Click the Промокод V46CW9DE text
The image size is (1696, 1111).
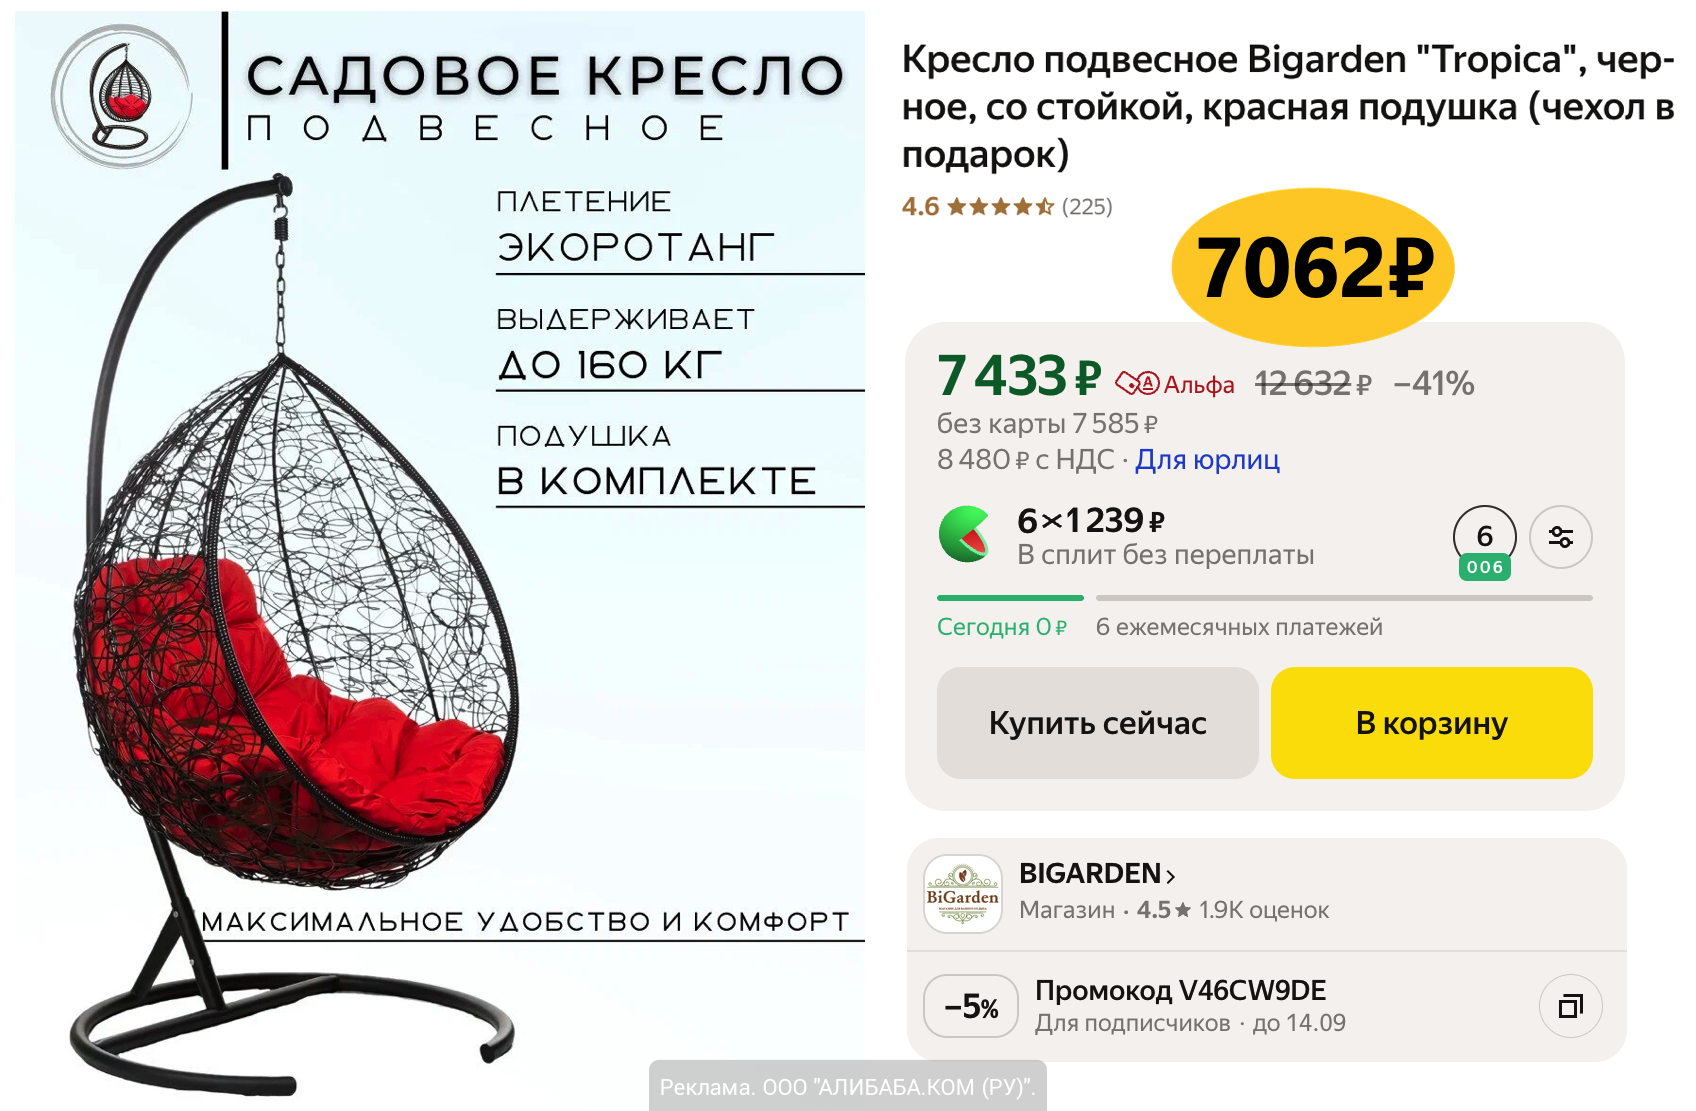point(1180,990)
